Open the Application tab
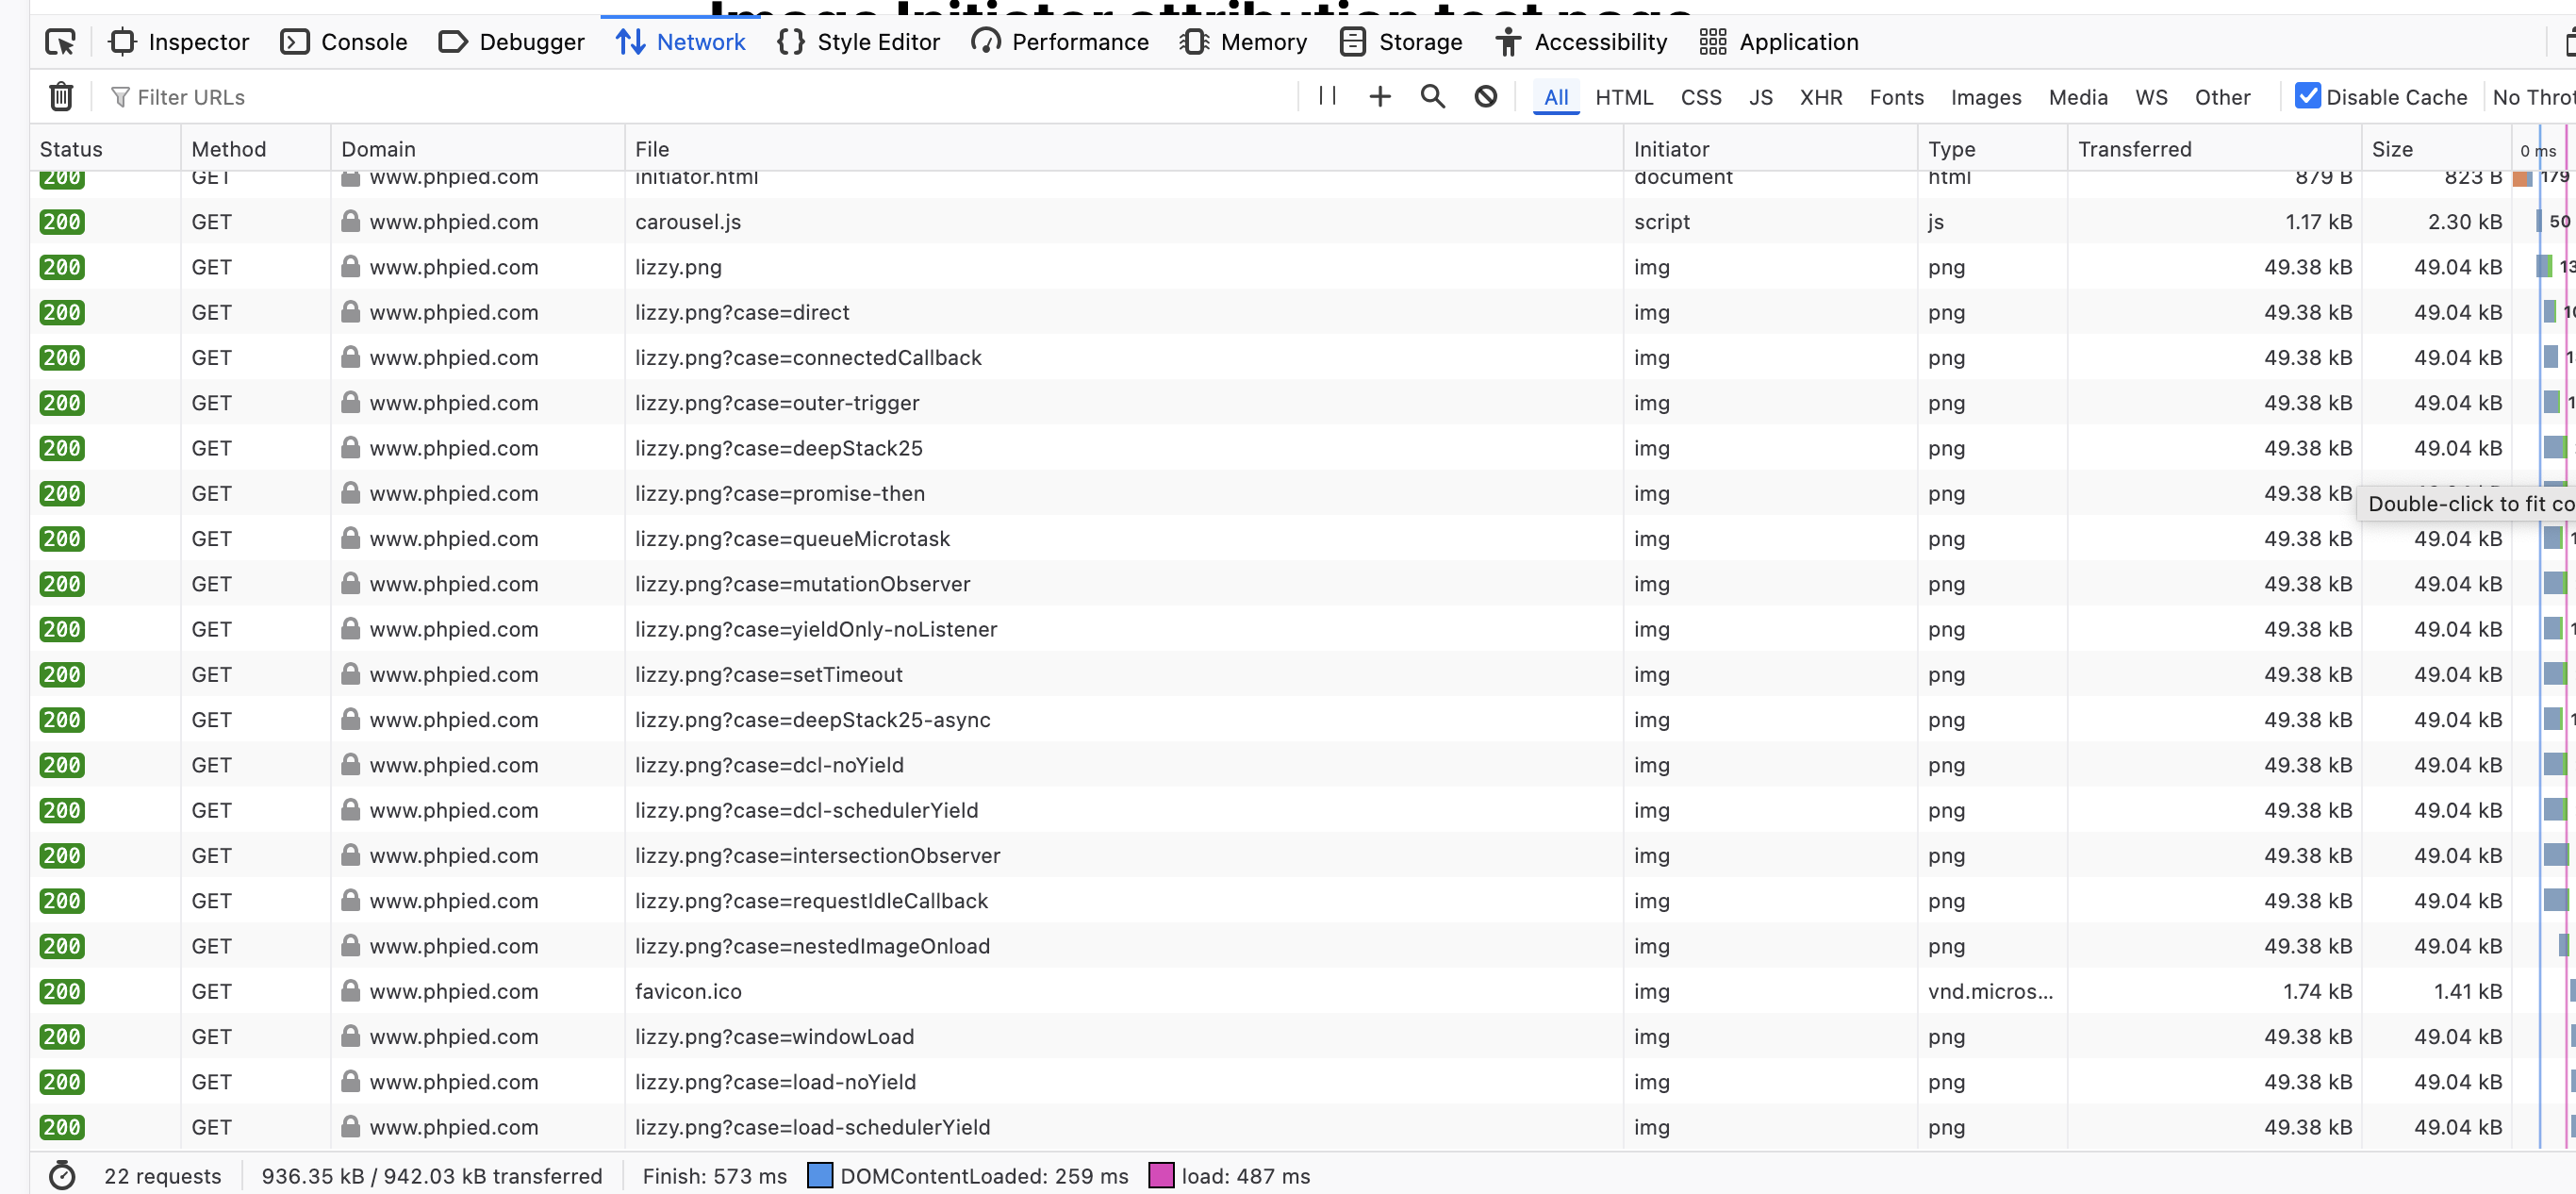Screen dimensions: 2576x1194 tap(1779, 42)
